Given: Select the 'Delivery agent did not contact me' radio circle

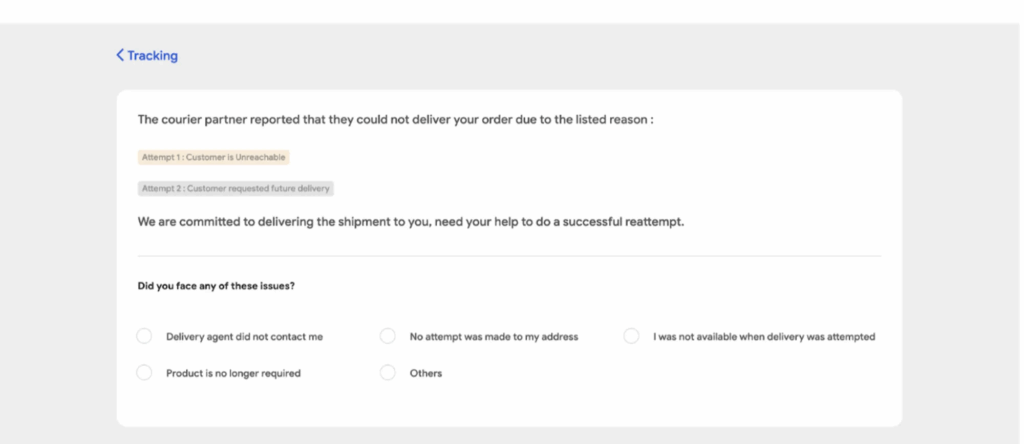Looking at the screenshot, I should point(144,337).
